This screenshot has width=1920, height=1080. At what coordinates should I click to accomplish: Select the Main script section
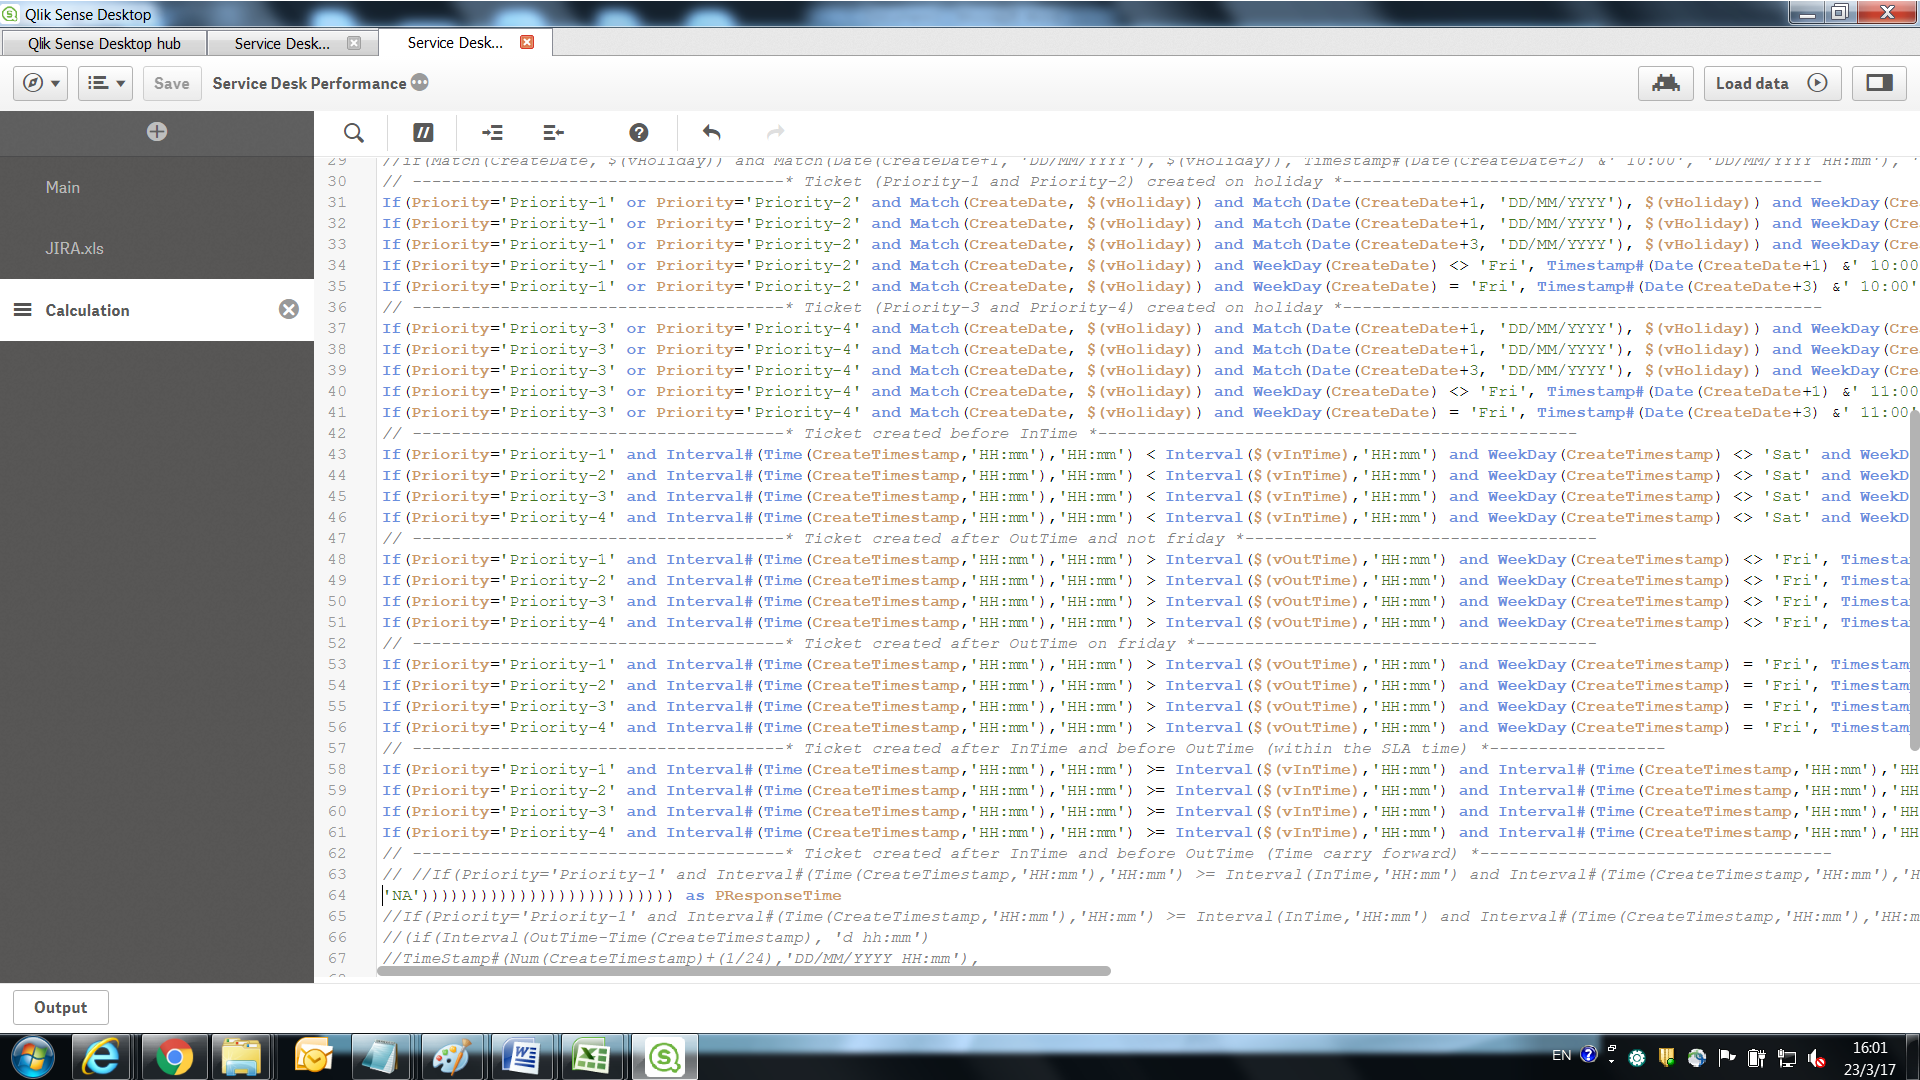point(63,187)
